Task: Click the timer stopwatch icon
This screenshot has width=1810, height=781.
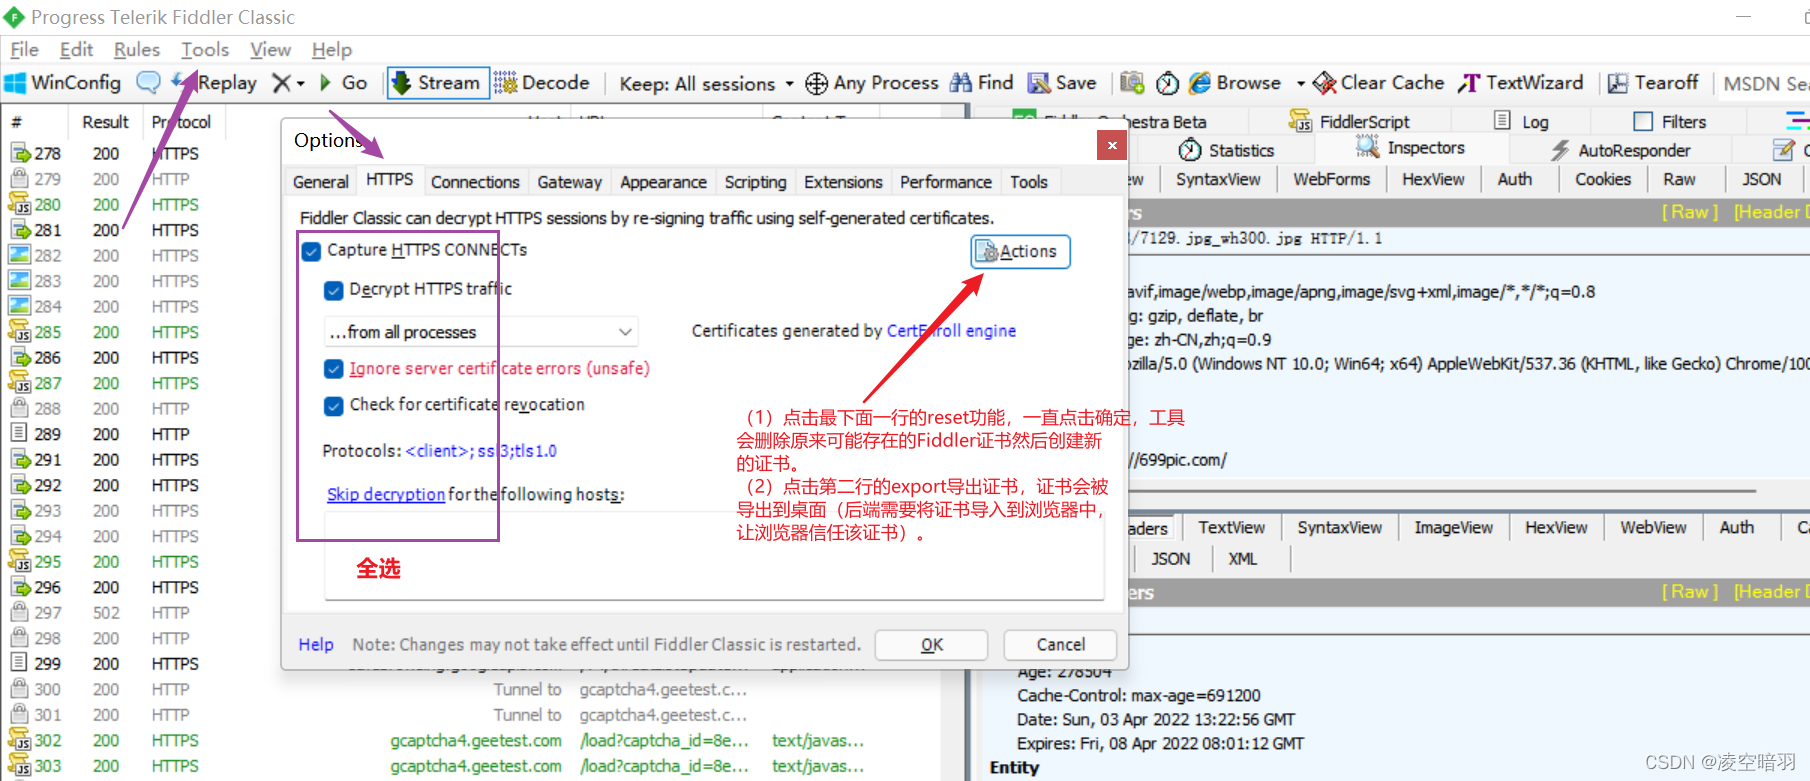Action: click(x=1167, y=83)
